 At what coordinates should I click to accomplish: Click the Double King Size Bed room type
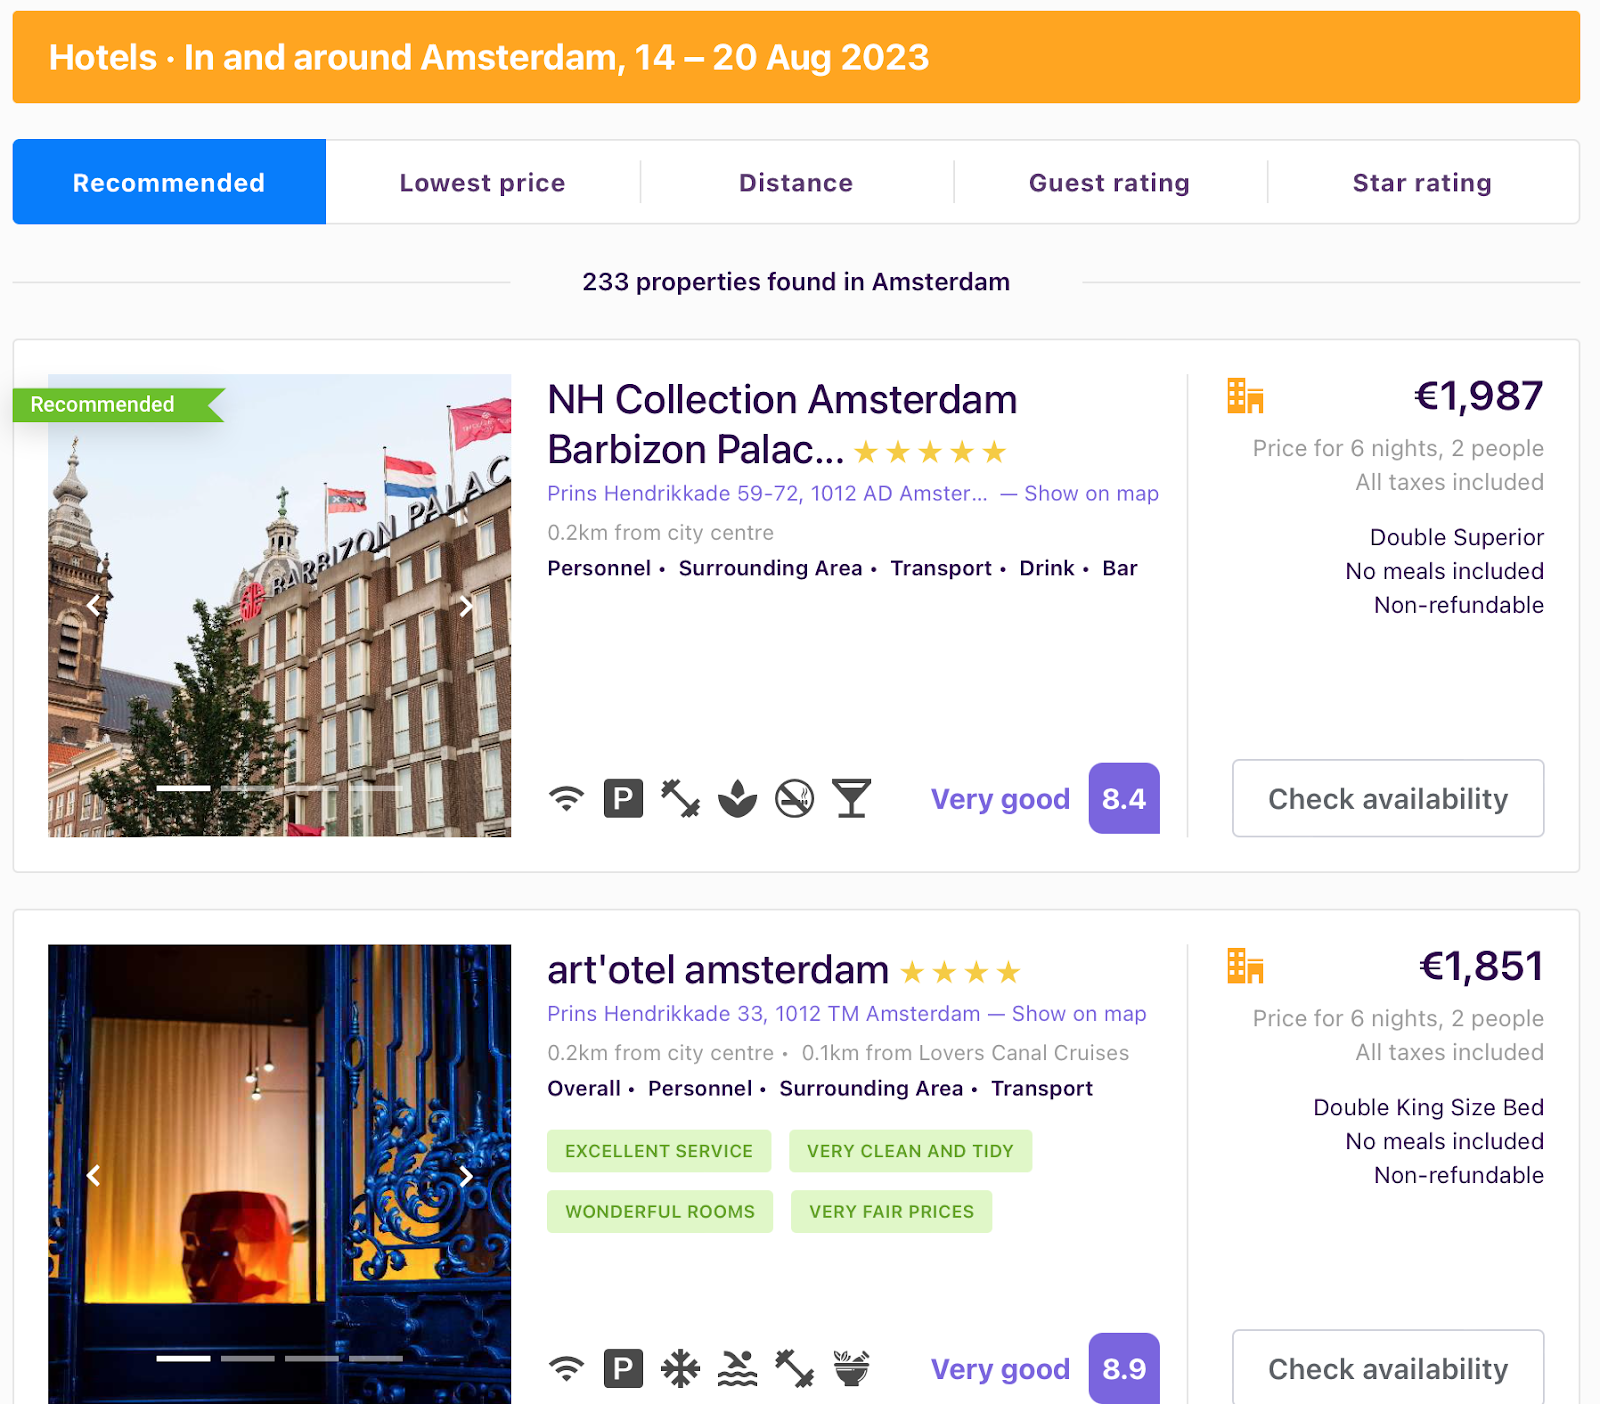(x=1428, y=1107)
